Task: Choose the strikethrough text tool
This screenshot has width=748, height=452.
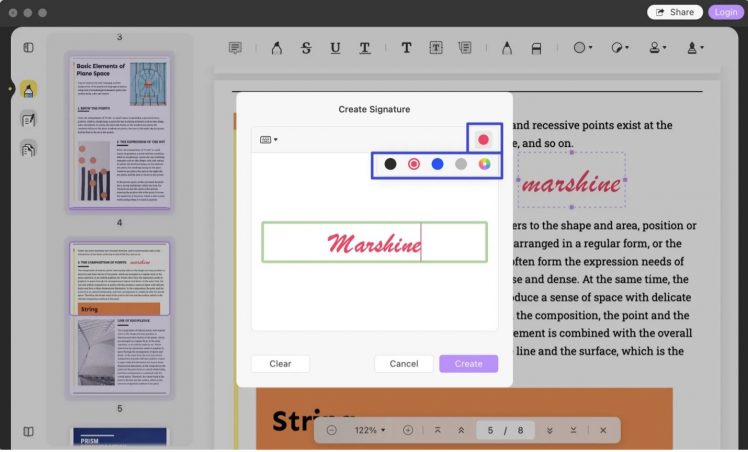Action: pos(306,47)
